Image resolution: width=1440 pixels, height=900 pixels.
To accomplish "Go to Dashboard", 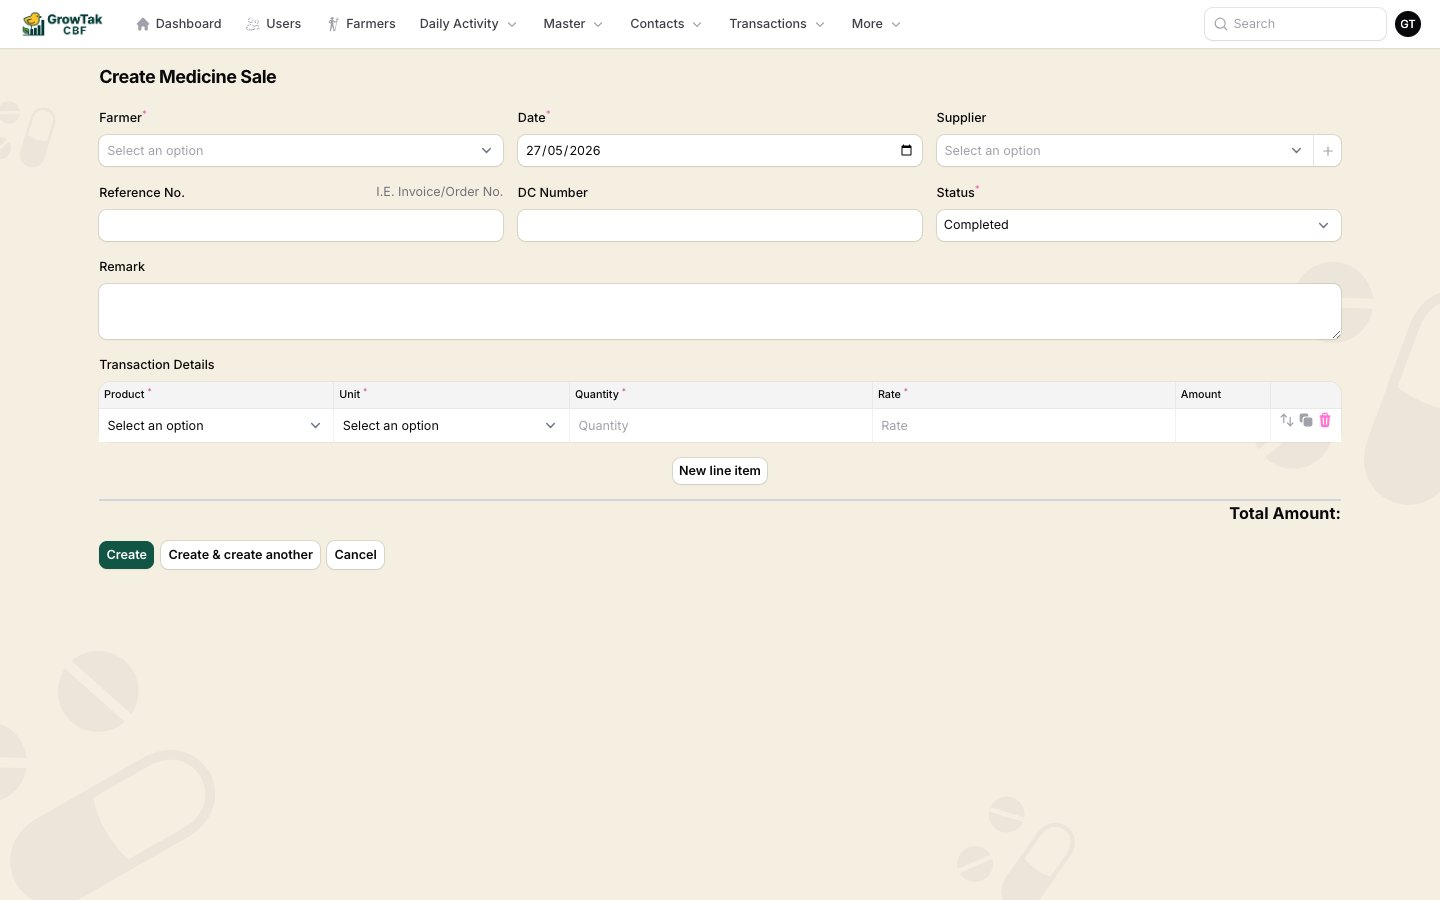I will [x=179, y=24].
